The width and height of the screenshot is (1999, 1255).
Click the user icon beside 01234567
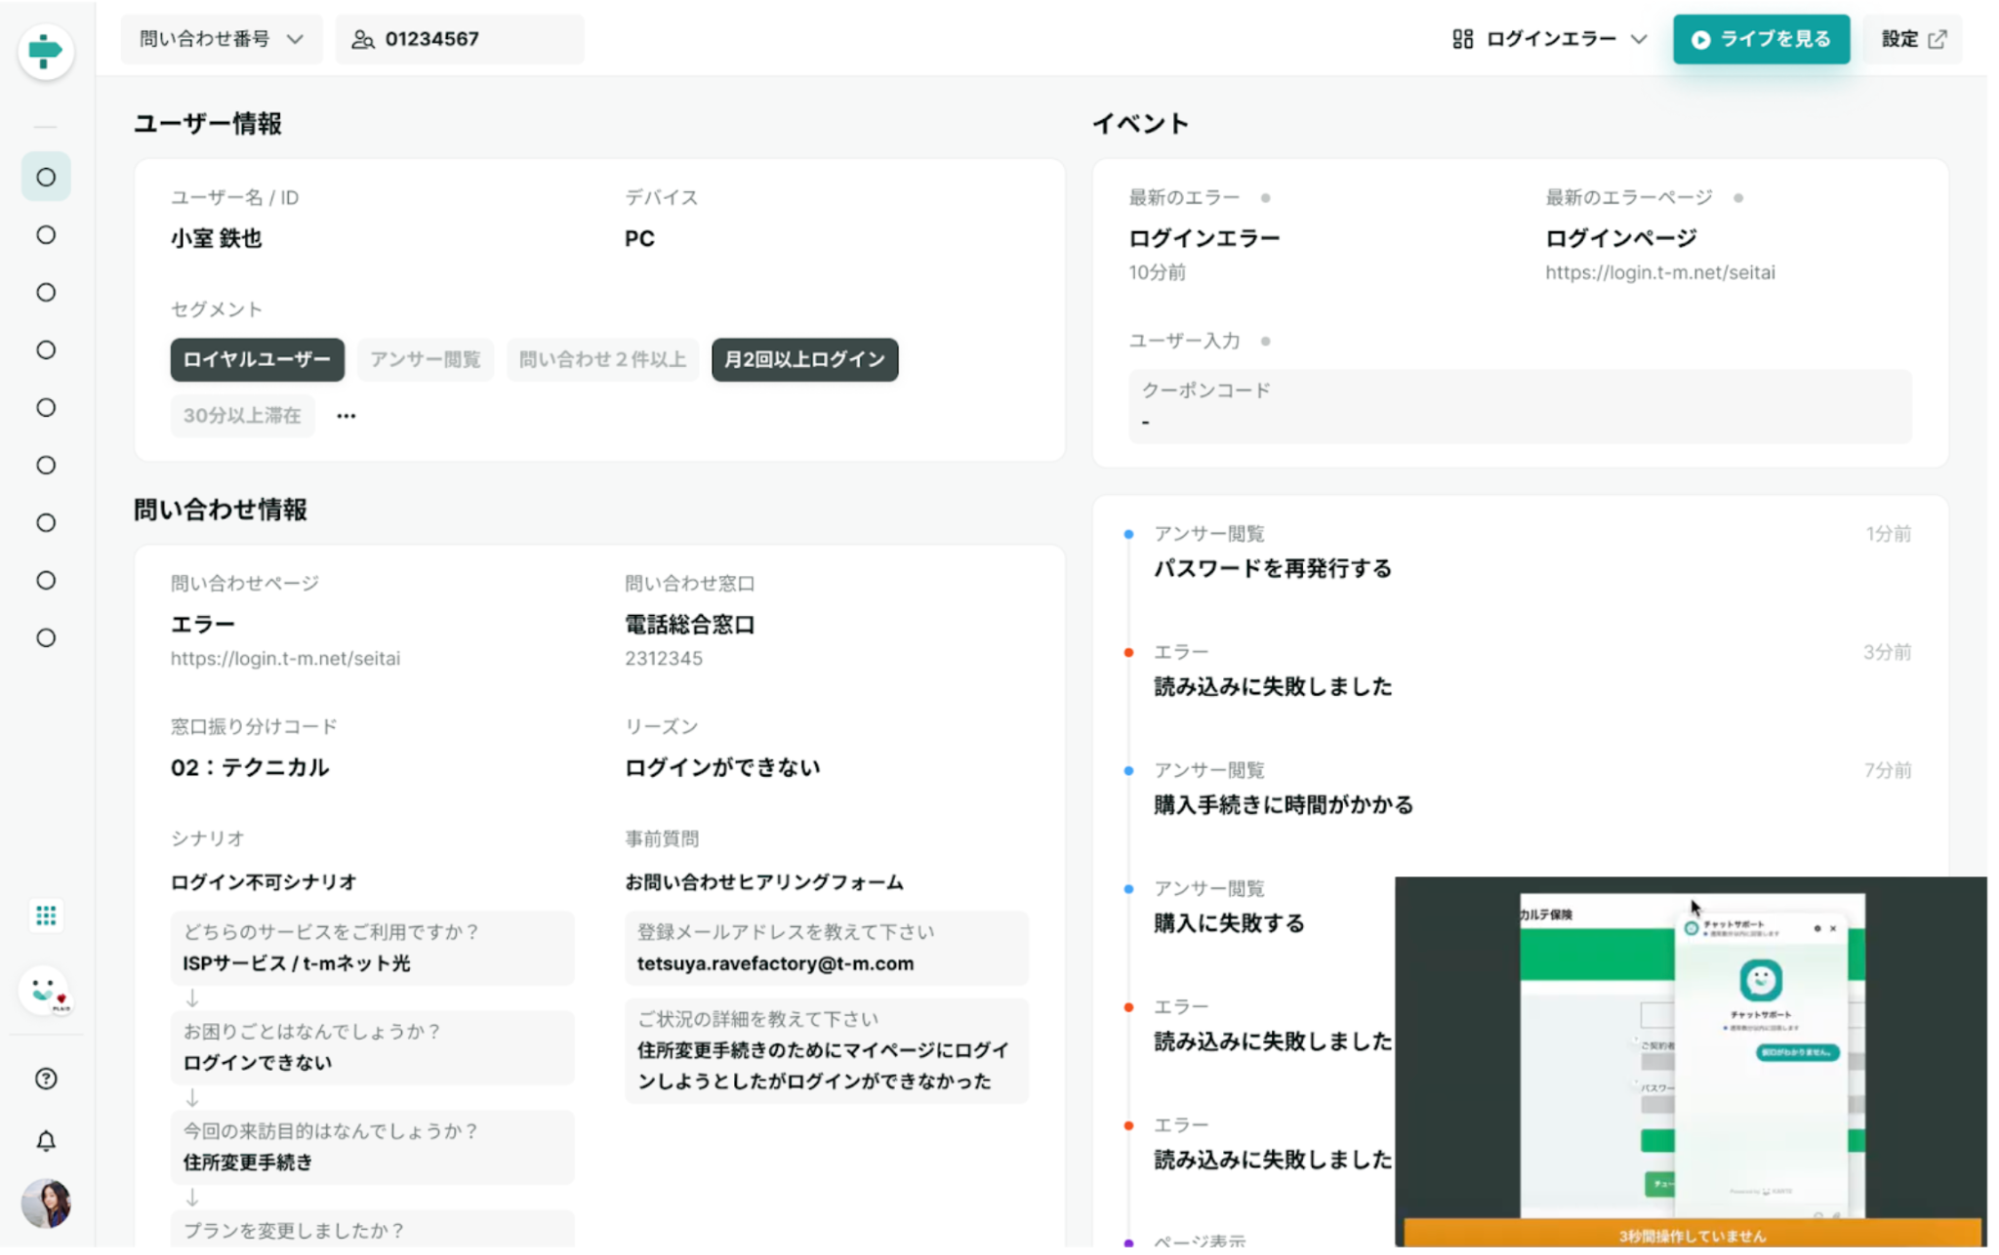pyautogui.click(x=362, y=39)
